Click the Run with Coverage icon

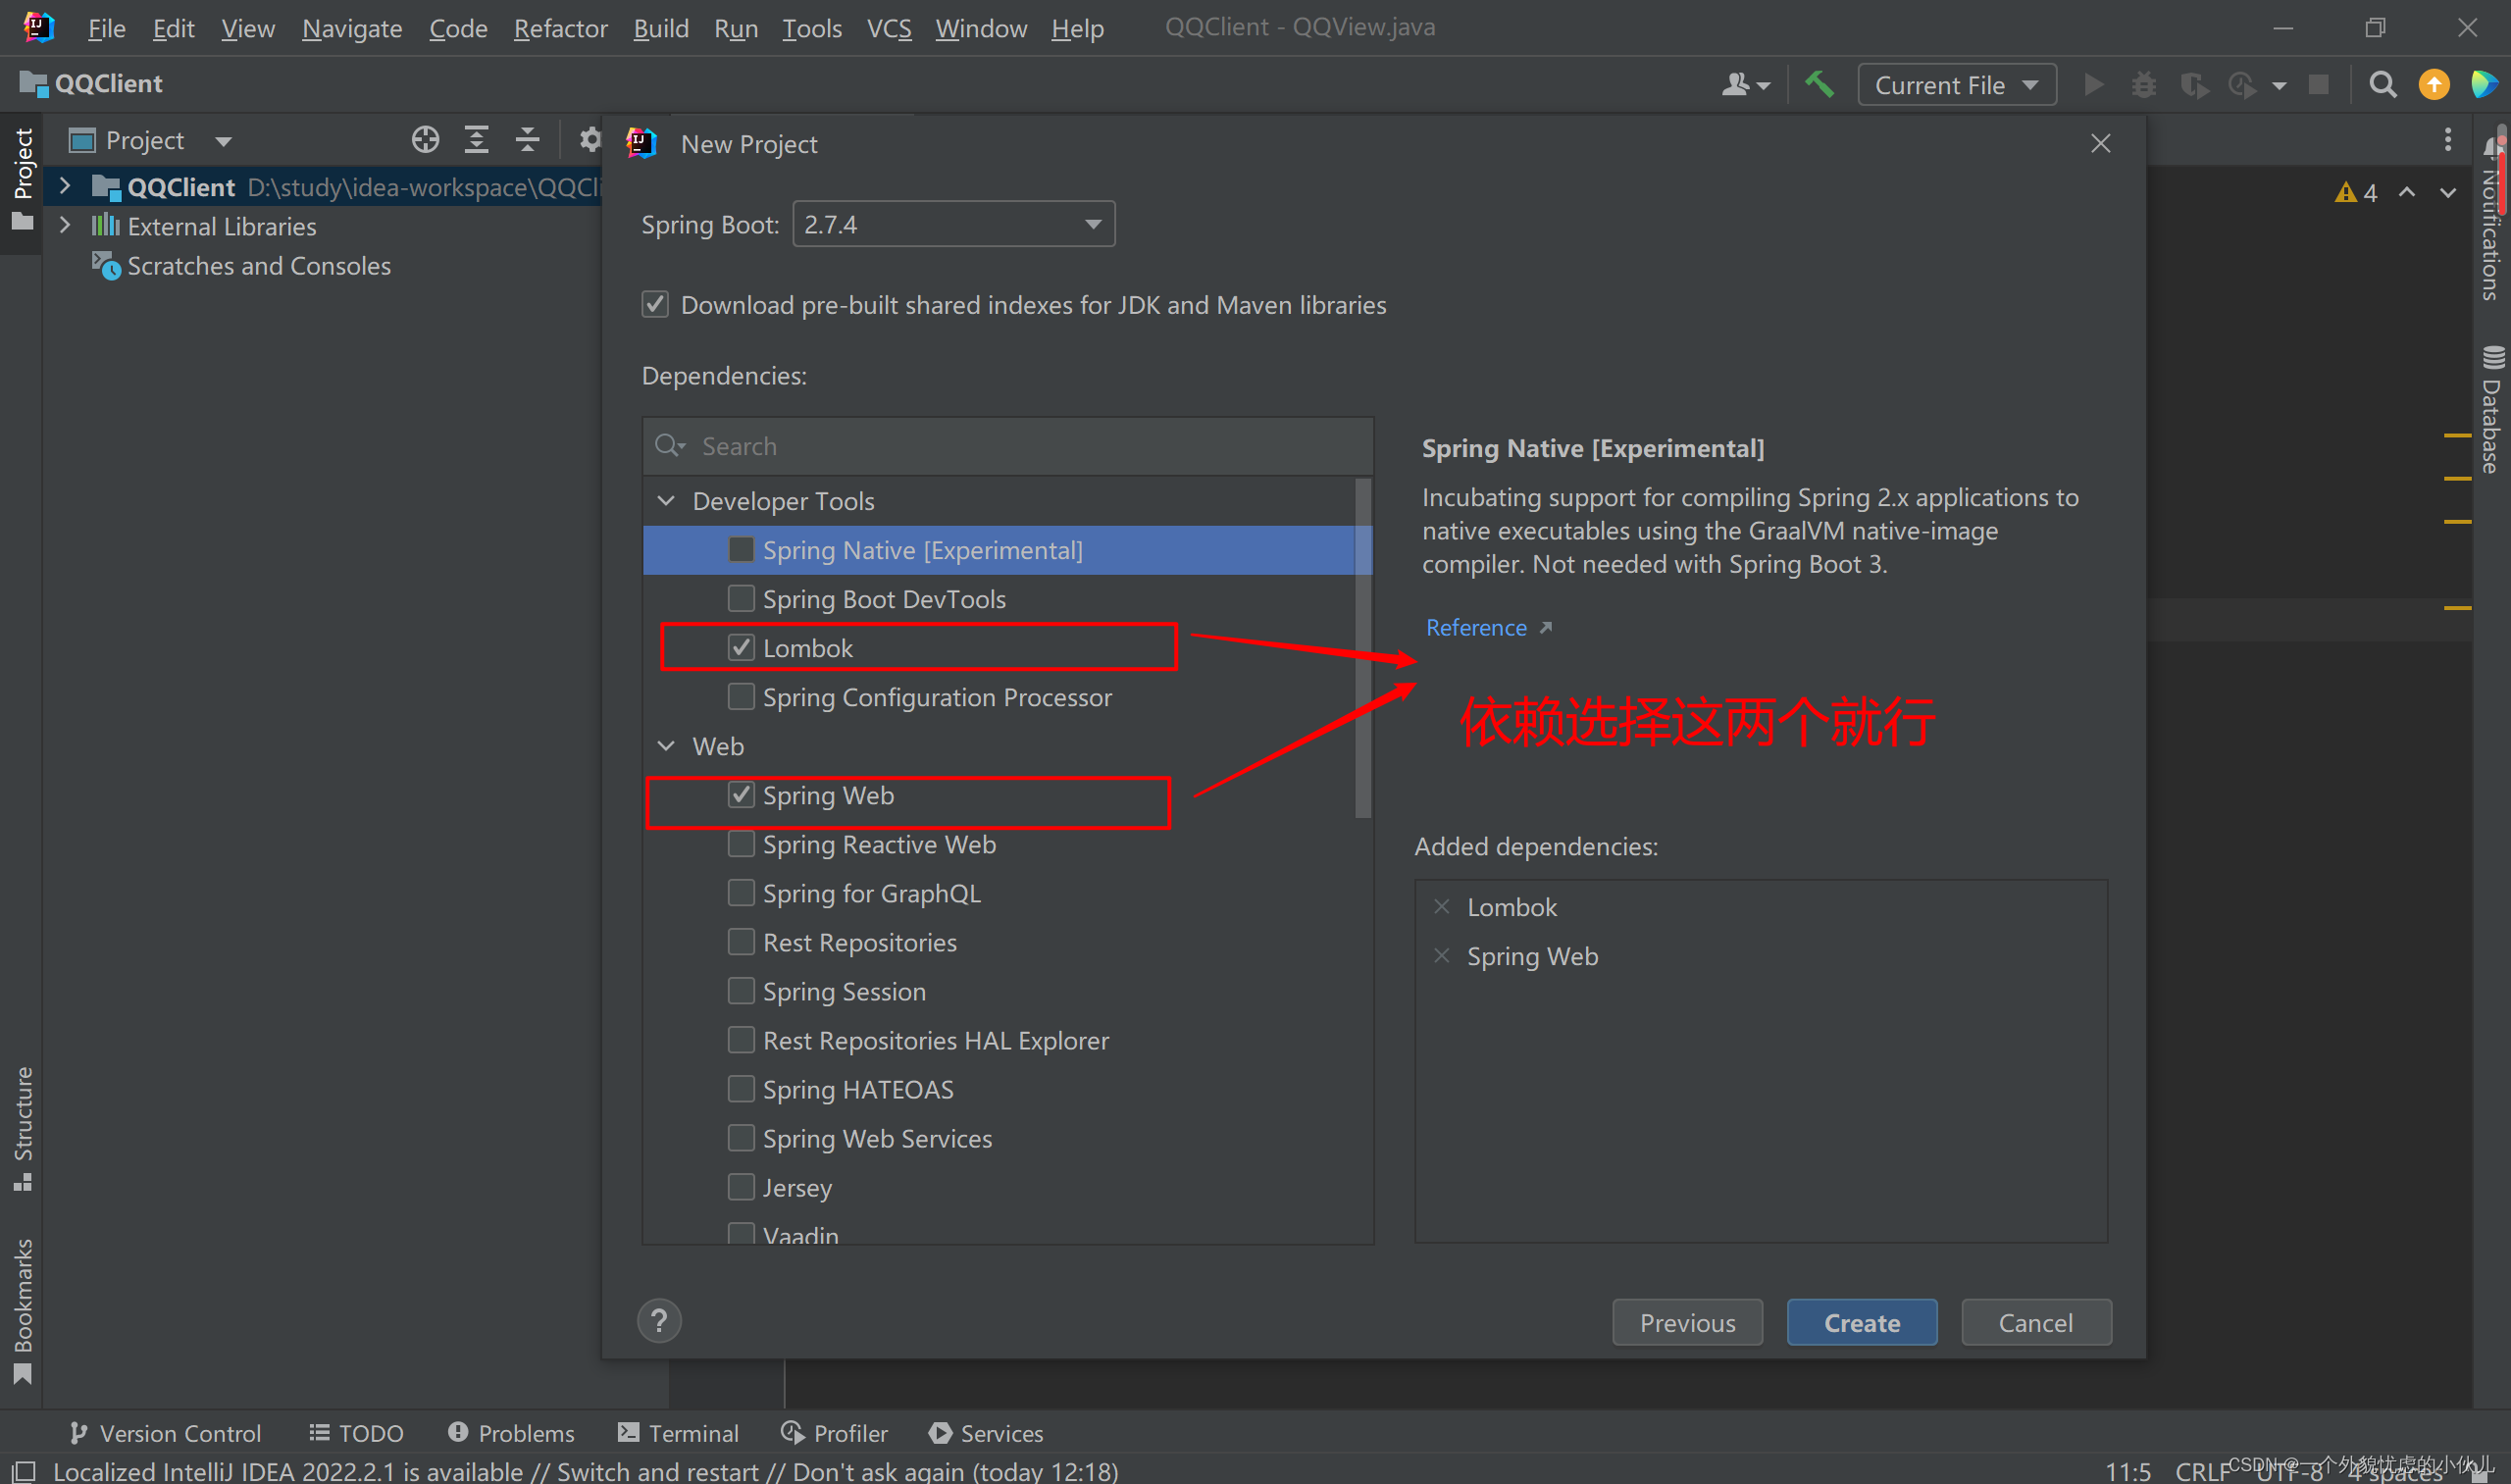[2194, 85]
